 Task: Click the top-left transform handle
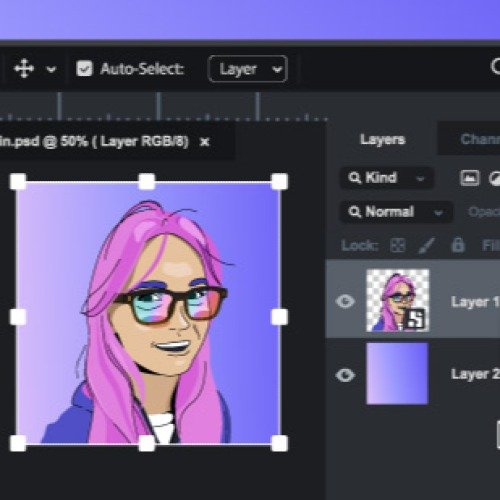click(18, 182)
